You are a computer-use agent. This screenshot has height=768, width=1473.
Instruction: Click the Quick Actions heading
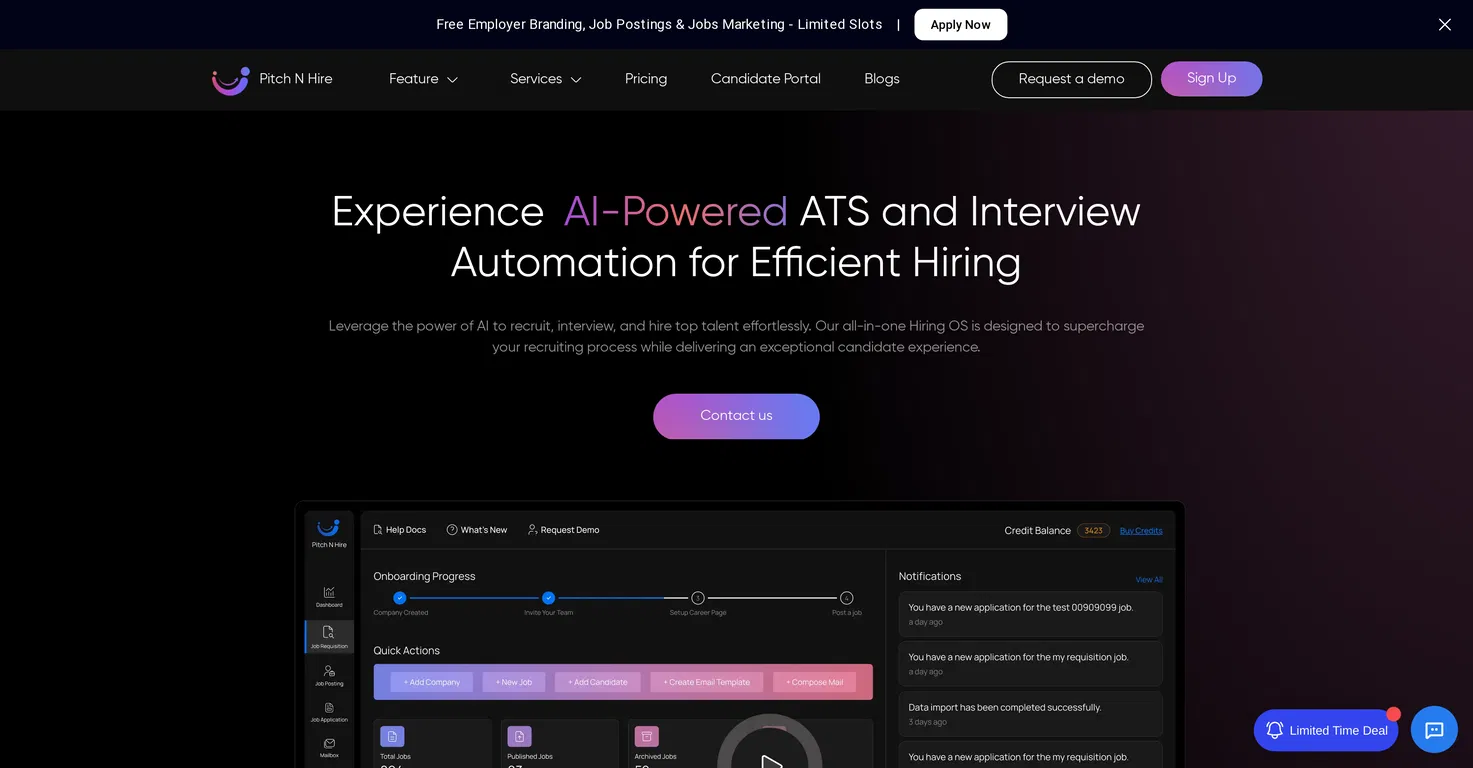click(x=406, y=651)
